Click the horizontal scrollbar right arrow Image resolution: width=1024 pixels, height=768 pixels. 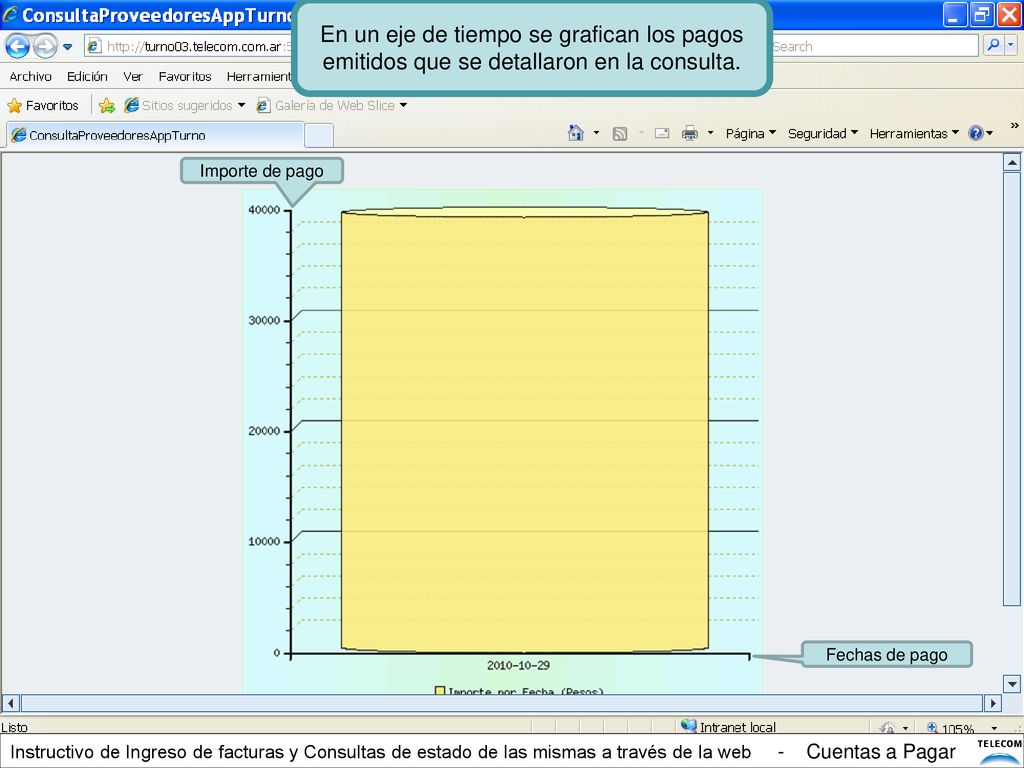[993, 703]
